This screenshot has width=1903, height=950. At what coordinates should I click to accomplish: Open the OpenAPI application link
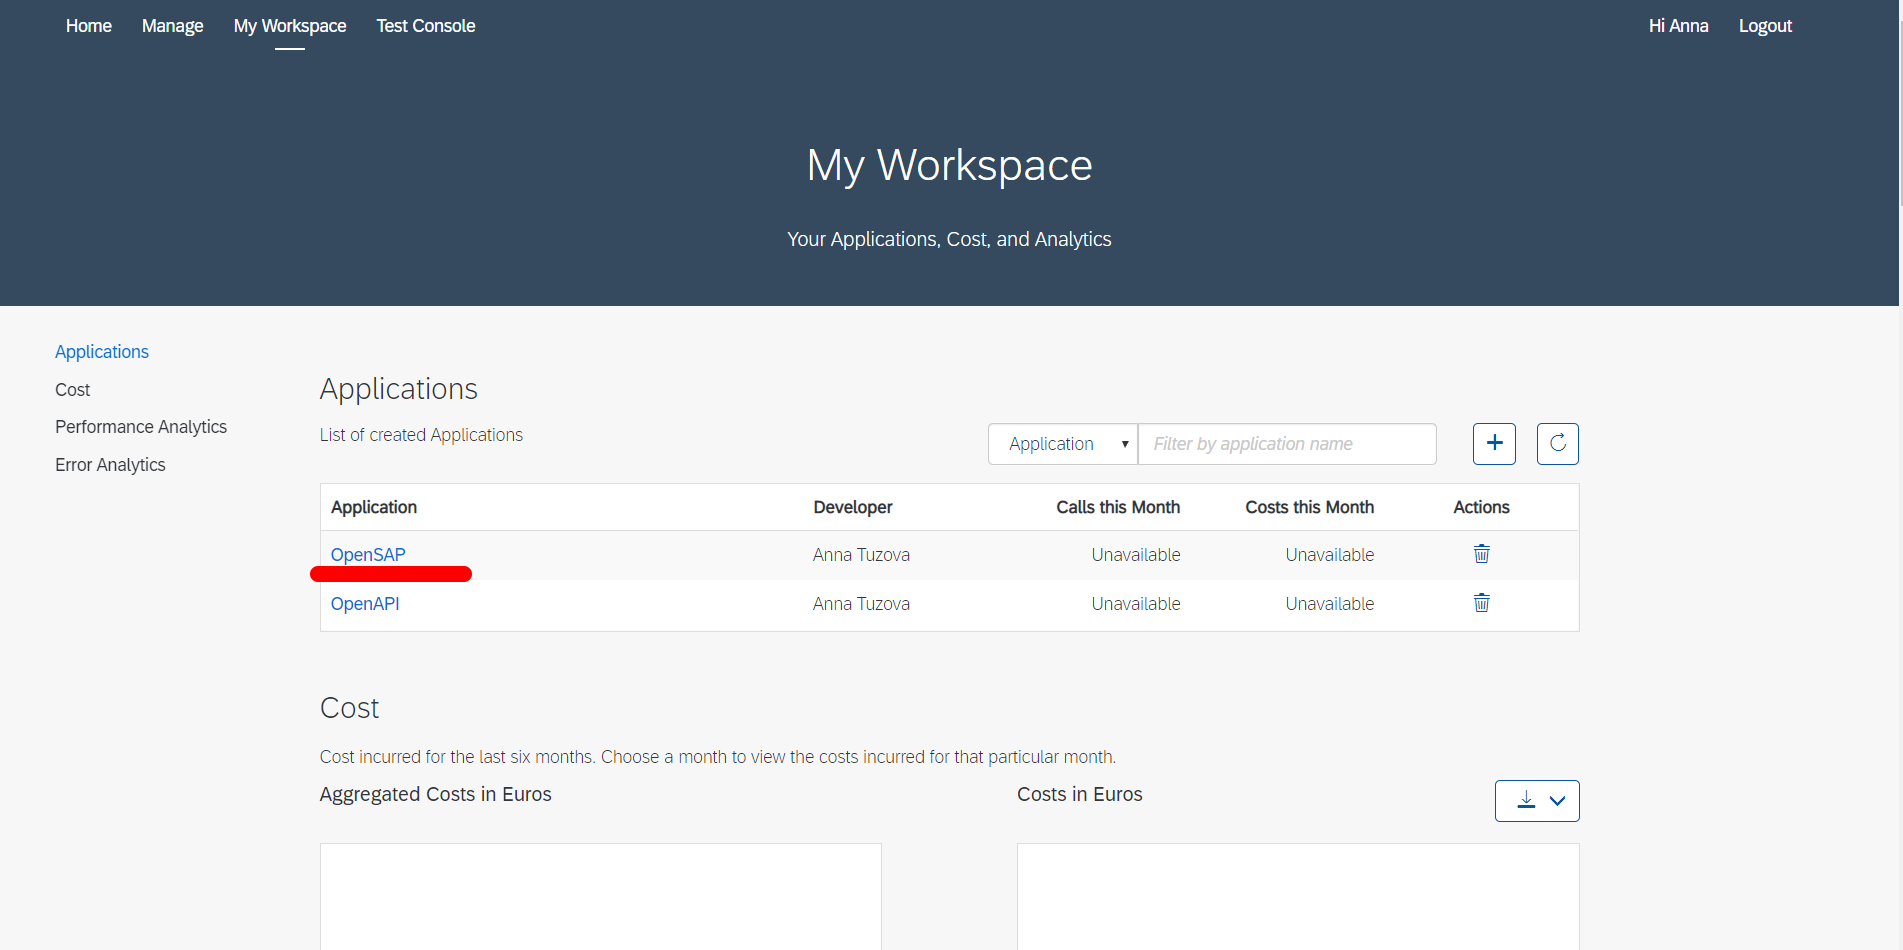click(x=365, y=603)
